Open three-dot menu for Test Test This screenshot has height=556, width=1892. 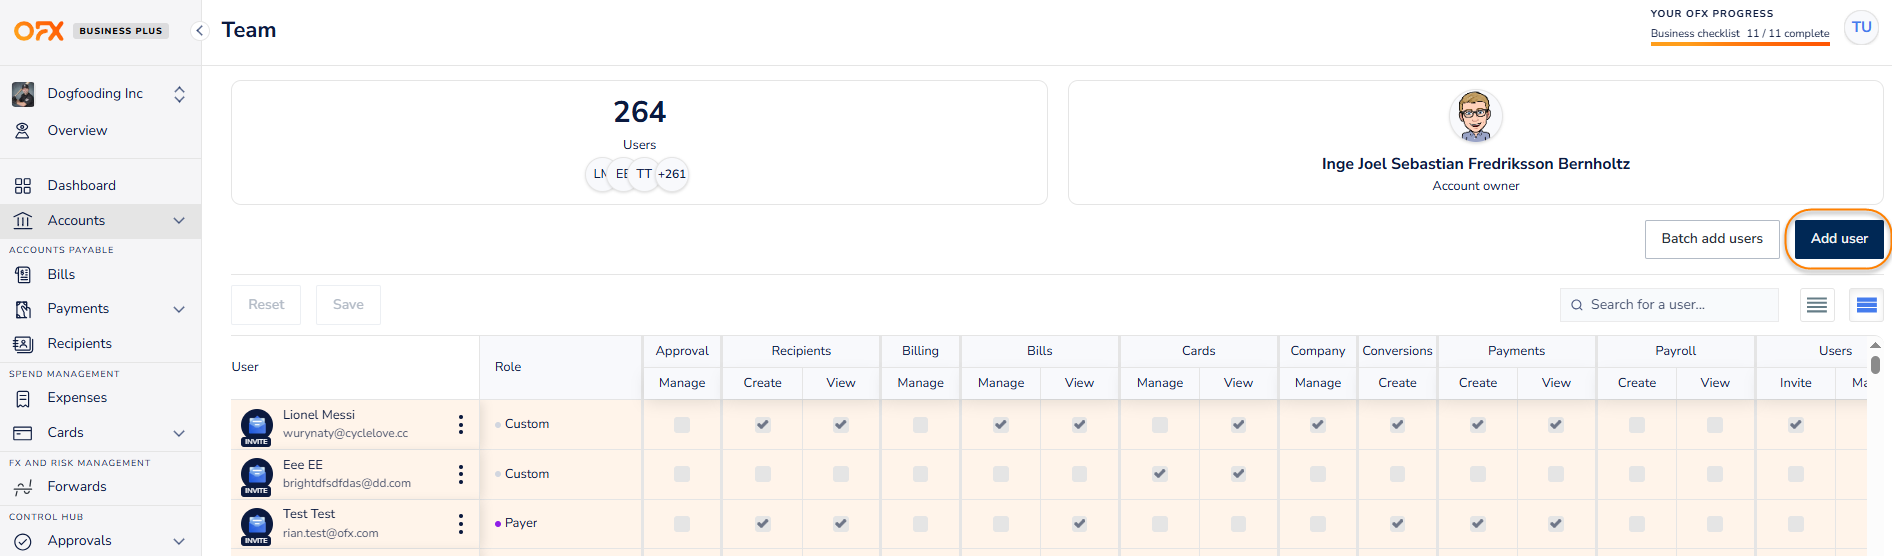point(460,523)
